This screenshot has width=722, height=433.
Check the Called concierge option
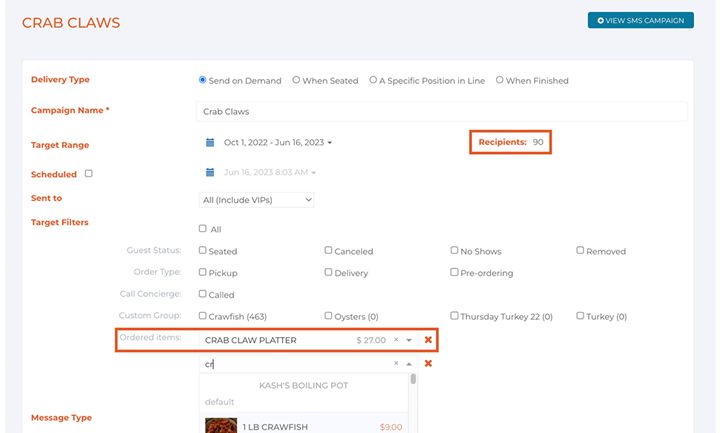click(203, 293)
